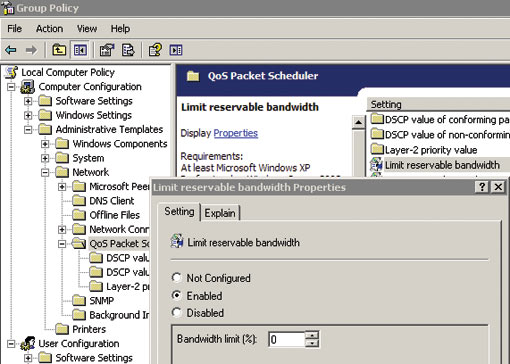The height and width of the screenshot is (364, 510).
Task: Click the Offline Files folder icon
Action: pos(79,215)
